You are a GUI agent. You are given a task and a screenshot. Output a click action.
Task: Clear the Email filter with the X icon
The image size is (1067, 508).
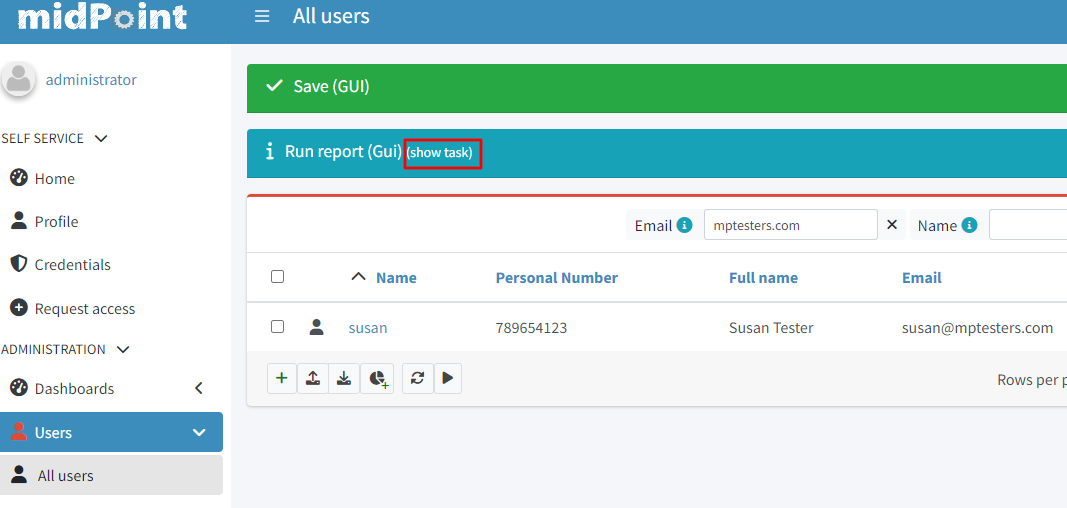pyautogui.click(x=892, y=225)
